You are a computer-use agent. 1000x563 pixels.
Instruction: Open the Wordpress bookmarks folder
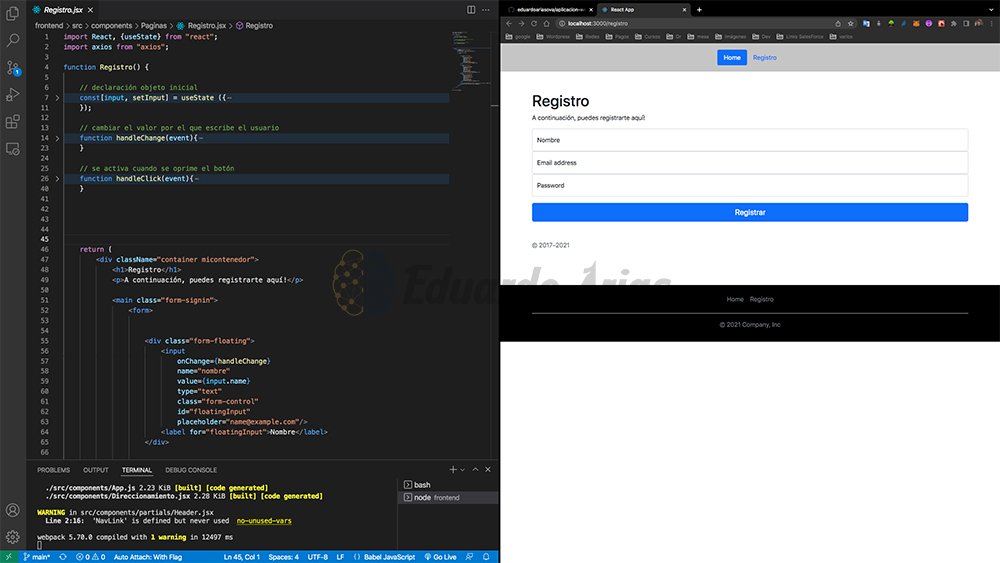(x=553, y=37)
